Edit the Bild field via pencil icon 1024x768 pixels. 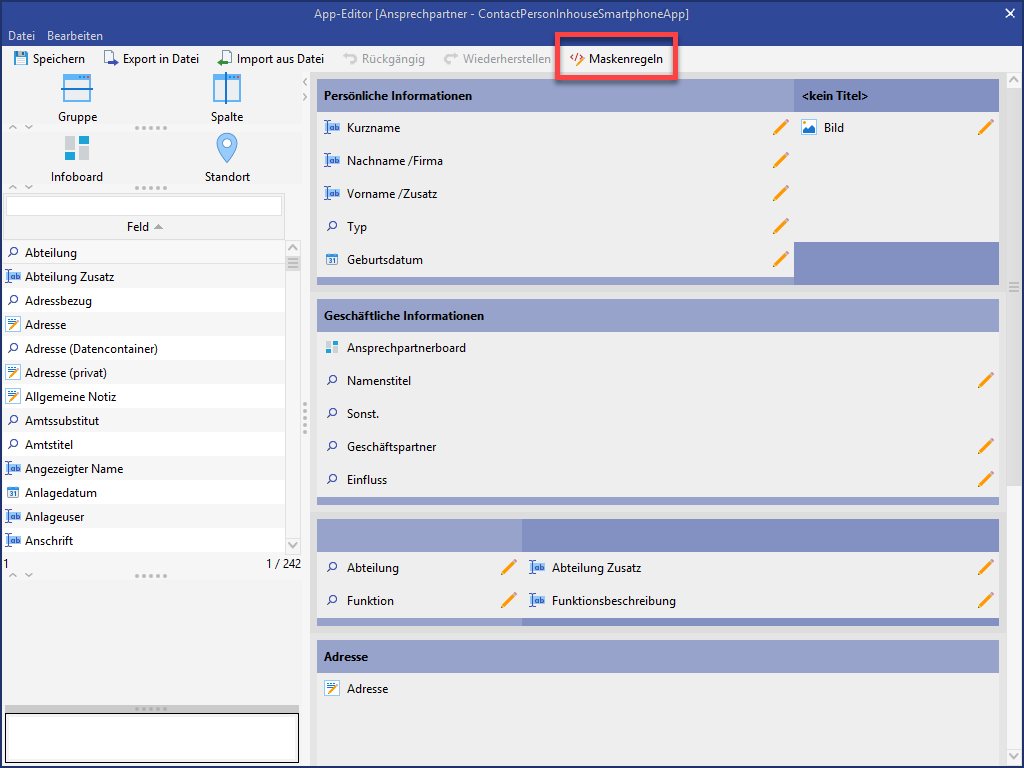985,127
